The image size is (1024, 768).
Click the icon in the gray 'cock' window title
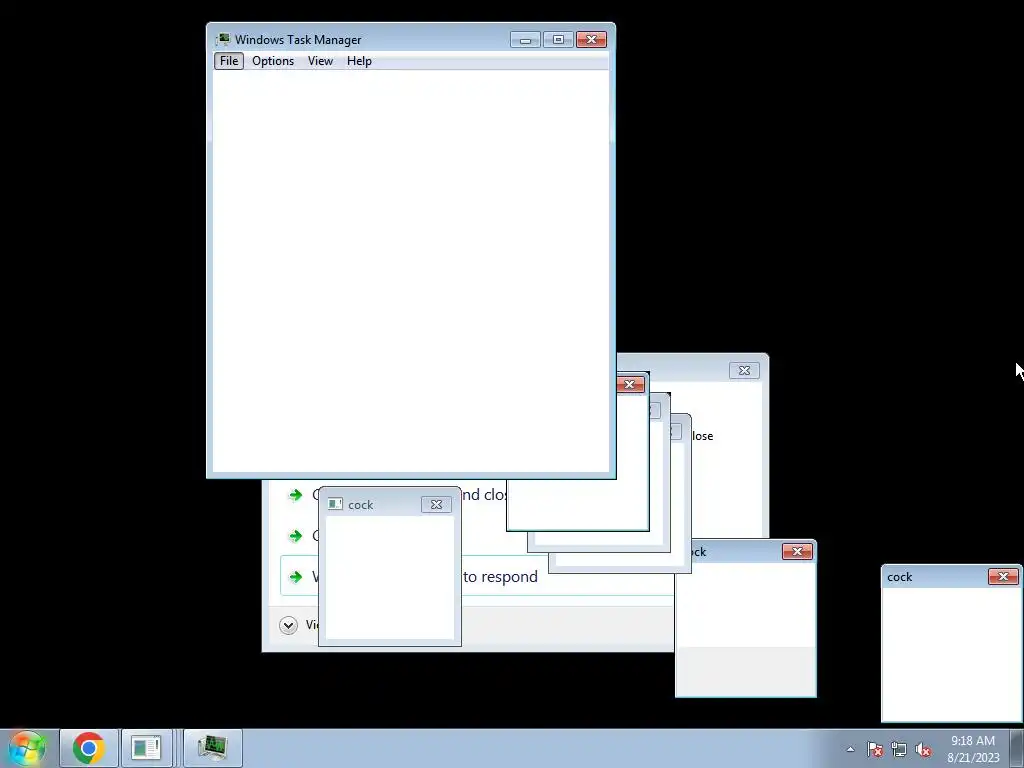pos(335,504)
